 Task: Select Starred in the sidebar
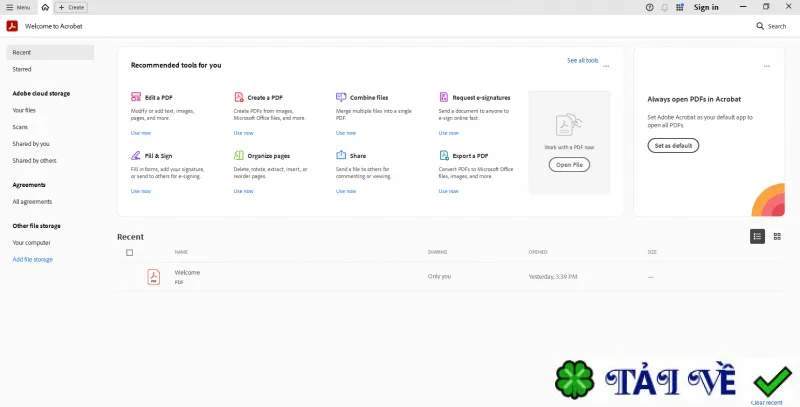click(x=22, y=69)
